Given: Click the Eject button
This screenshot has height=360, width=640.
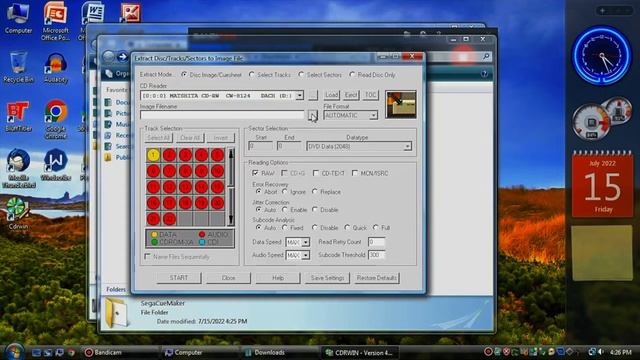Looking at the screenshot, I should coord(351,95).
